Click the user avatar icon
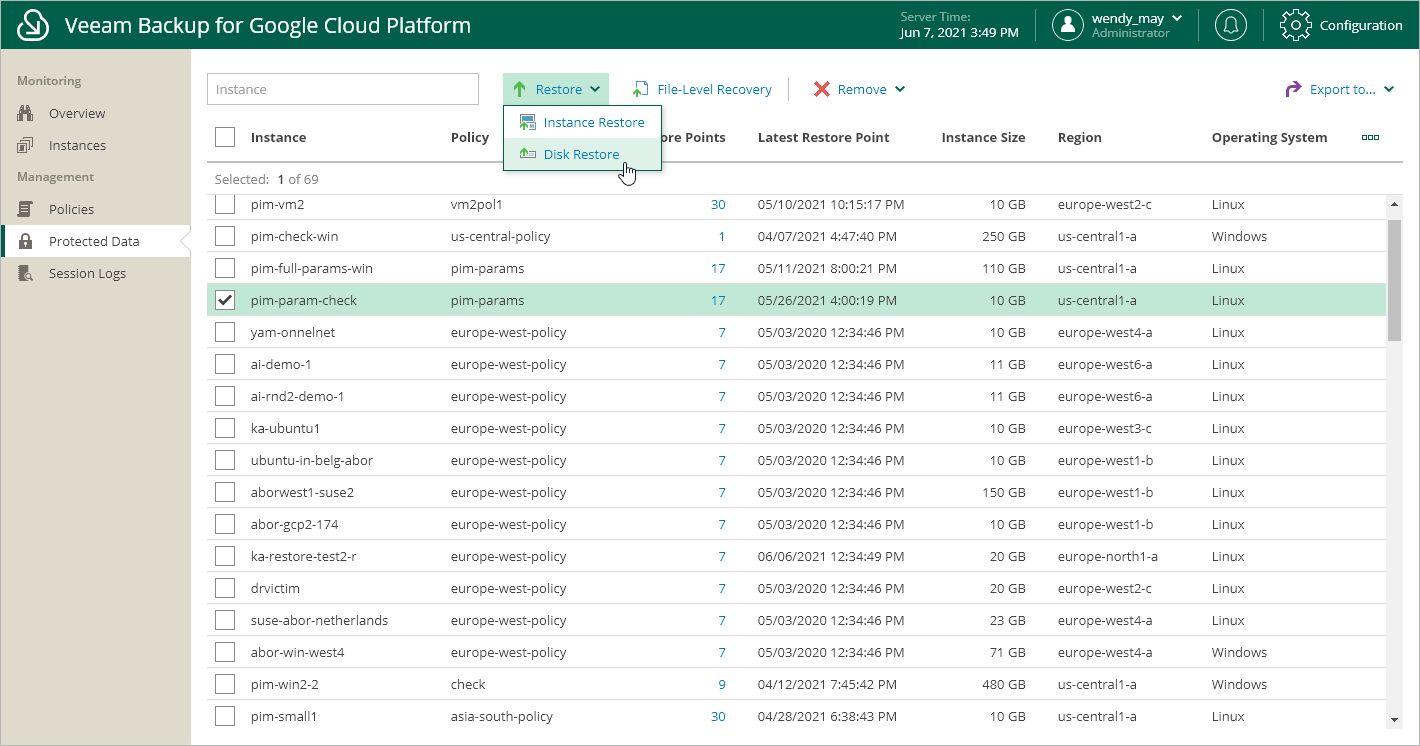 tap(1068, 25)
